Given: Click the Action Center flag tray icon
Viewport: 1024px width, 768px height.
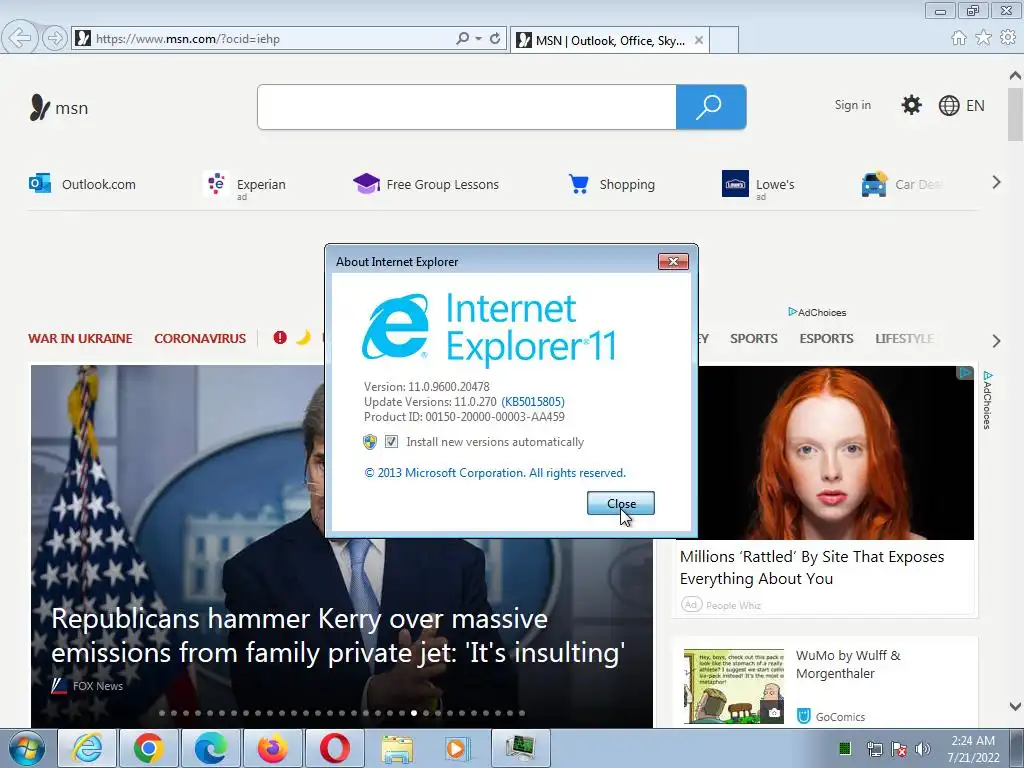Looking at the screenshot, I should 899,748.
